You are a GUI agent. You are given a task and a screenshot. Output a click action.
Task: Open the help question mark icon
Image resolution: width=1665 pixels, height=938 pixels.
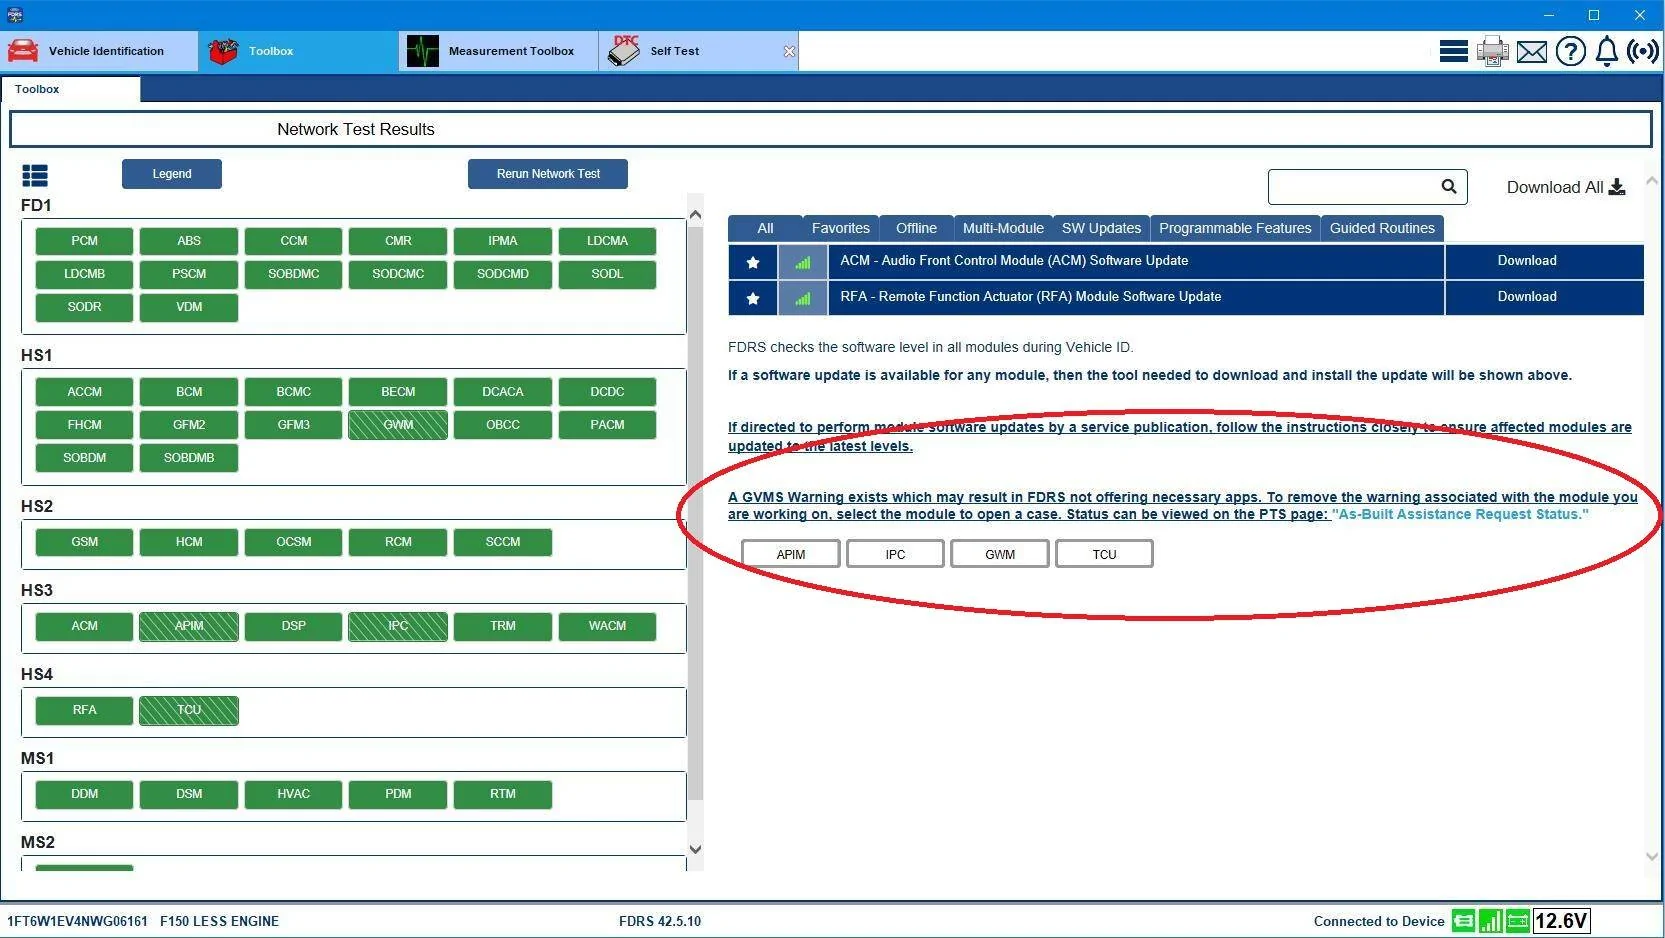(x=1570, y=51)
